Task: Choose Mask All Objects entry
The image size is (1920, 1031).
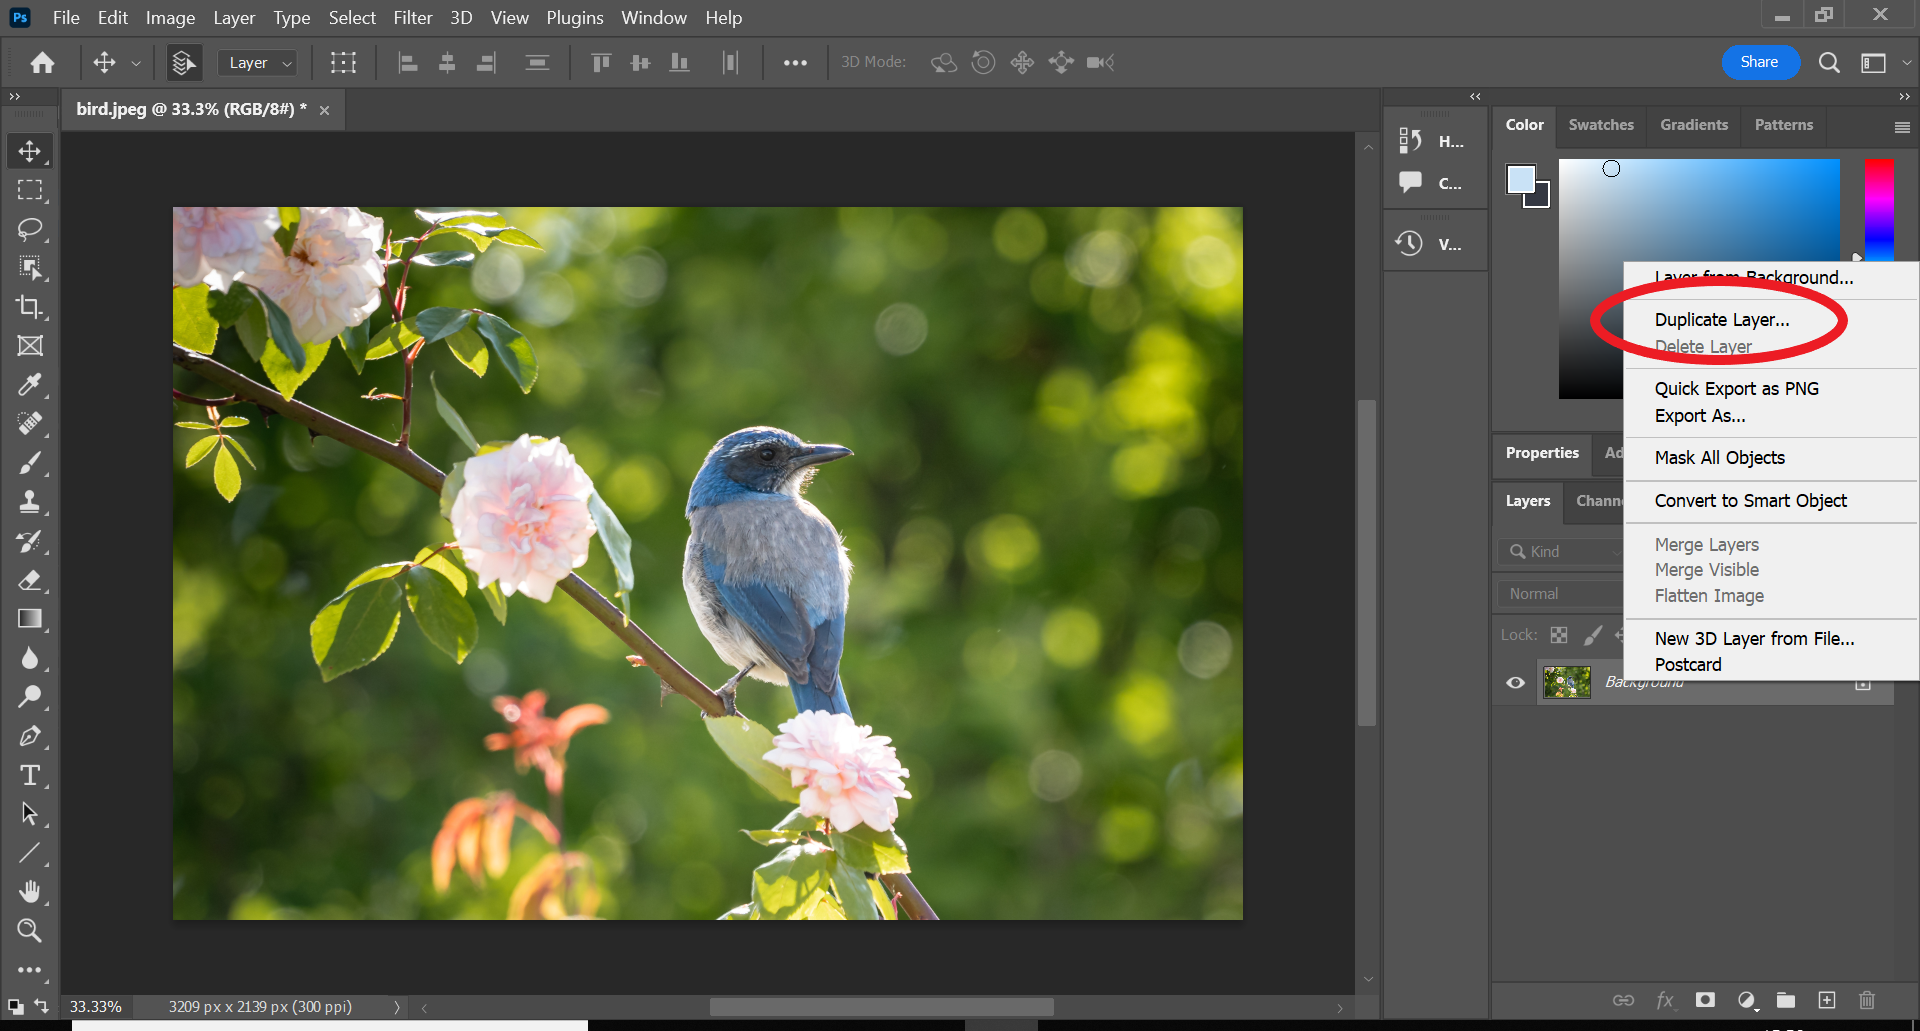Action: [1719, 458]
